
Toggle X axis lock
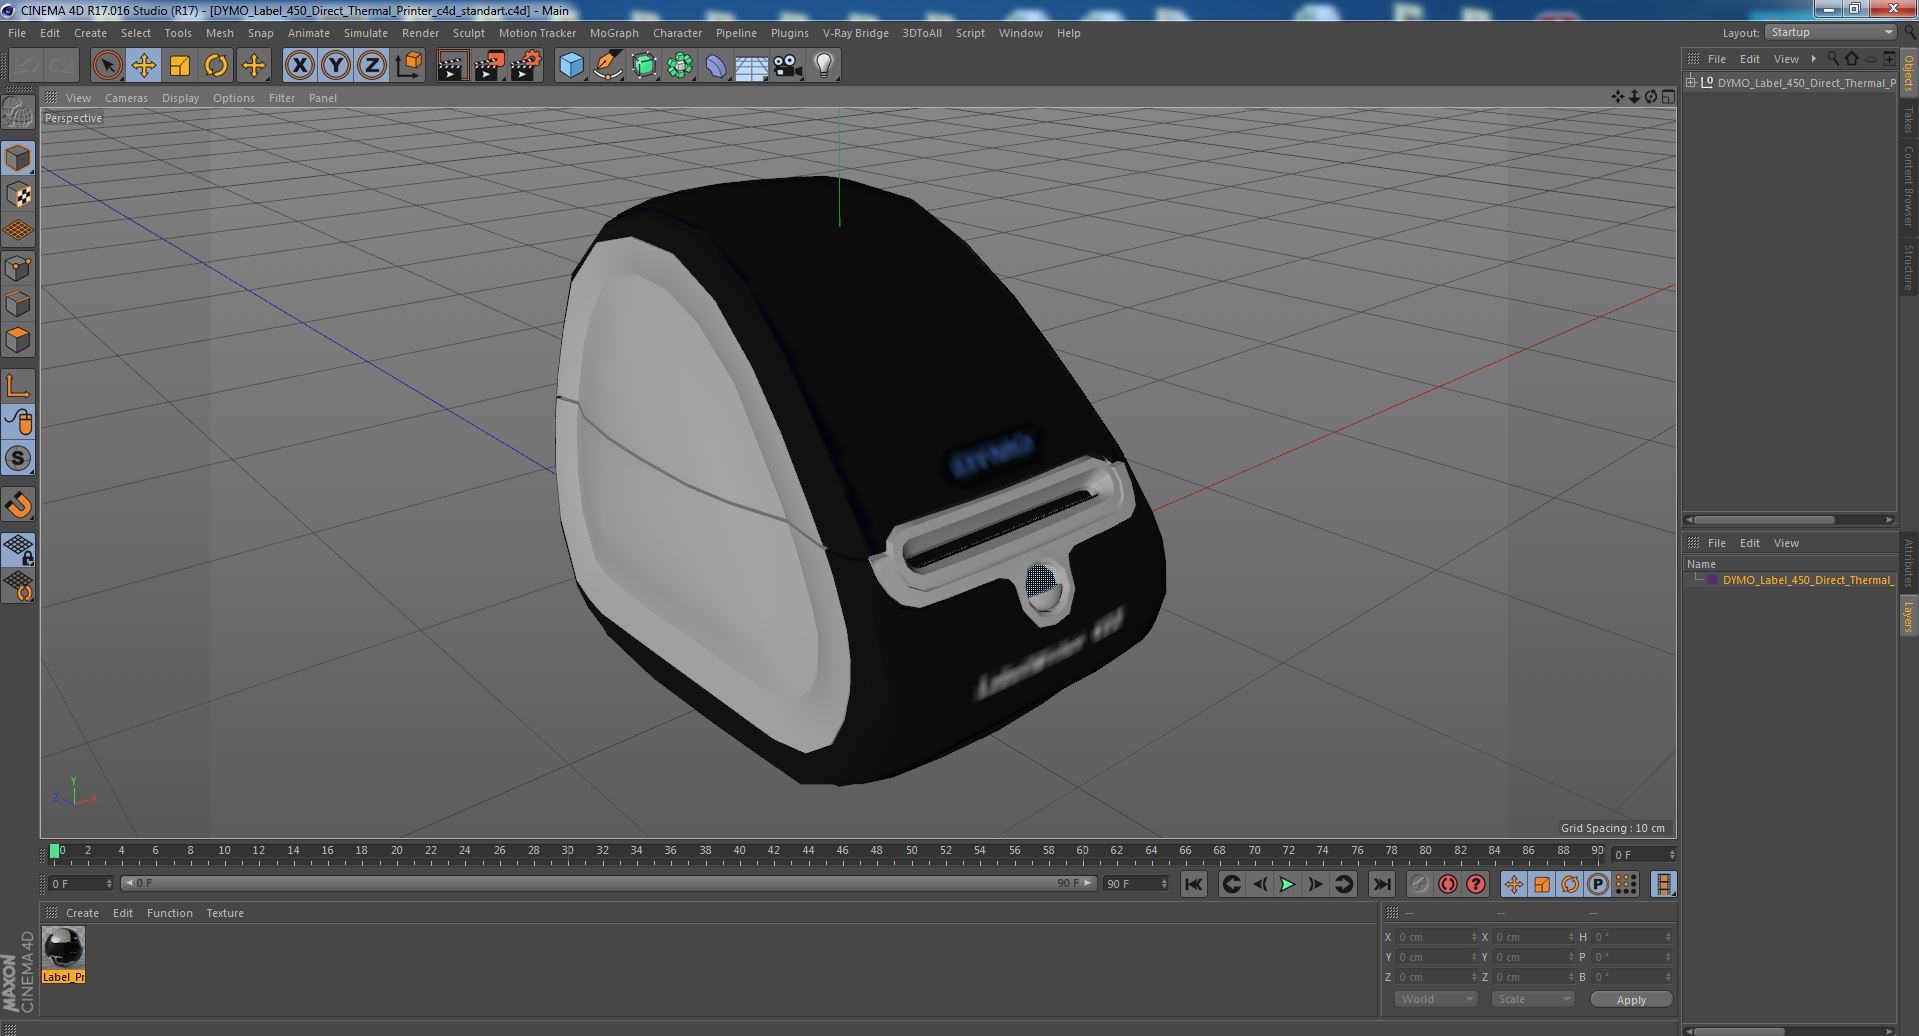[x=299, y=66]
